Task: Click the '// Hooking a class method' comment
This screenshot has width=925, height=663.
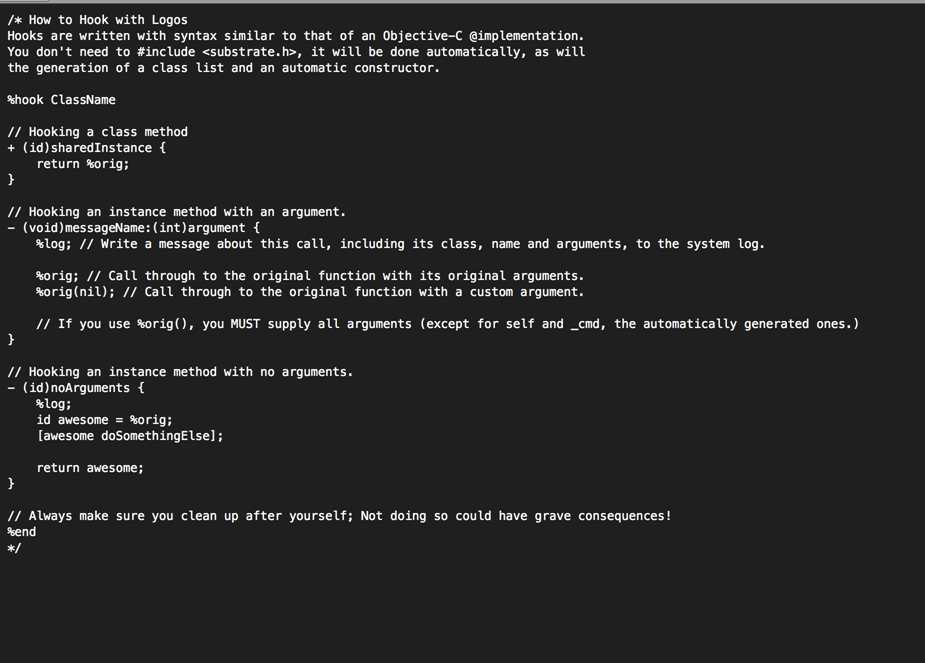Action: 97,132
